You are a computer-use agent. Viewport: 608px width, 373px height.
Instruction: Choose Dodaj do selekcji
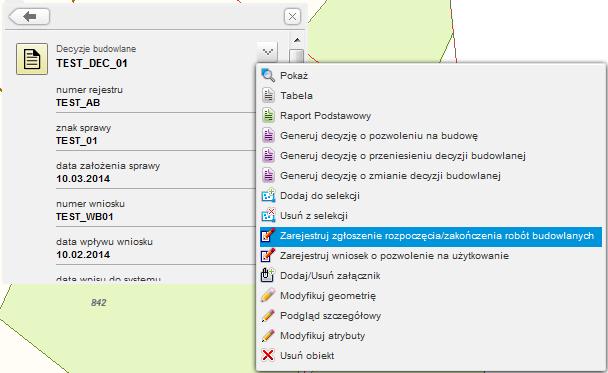point(320,196)
